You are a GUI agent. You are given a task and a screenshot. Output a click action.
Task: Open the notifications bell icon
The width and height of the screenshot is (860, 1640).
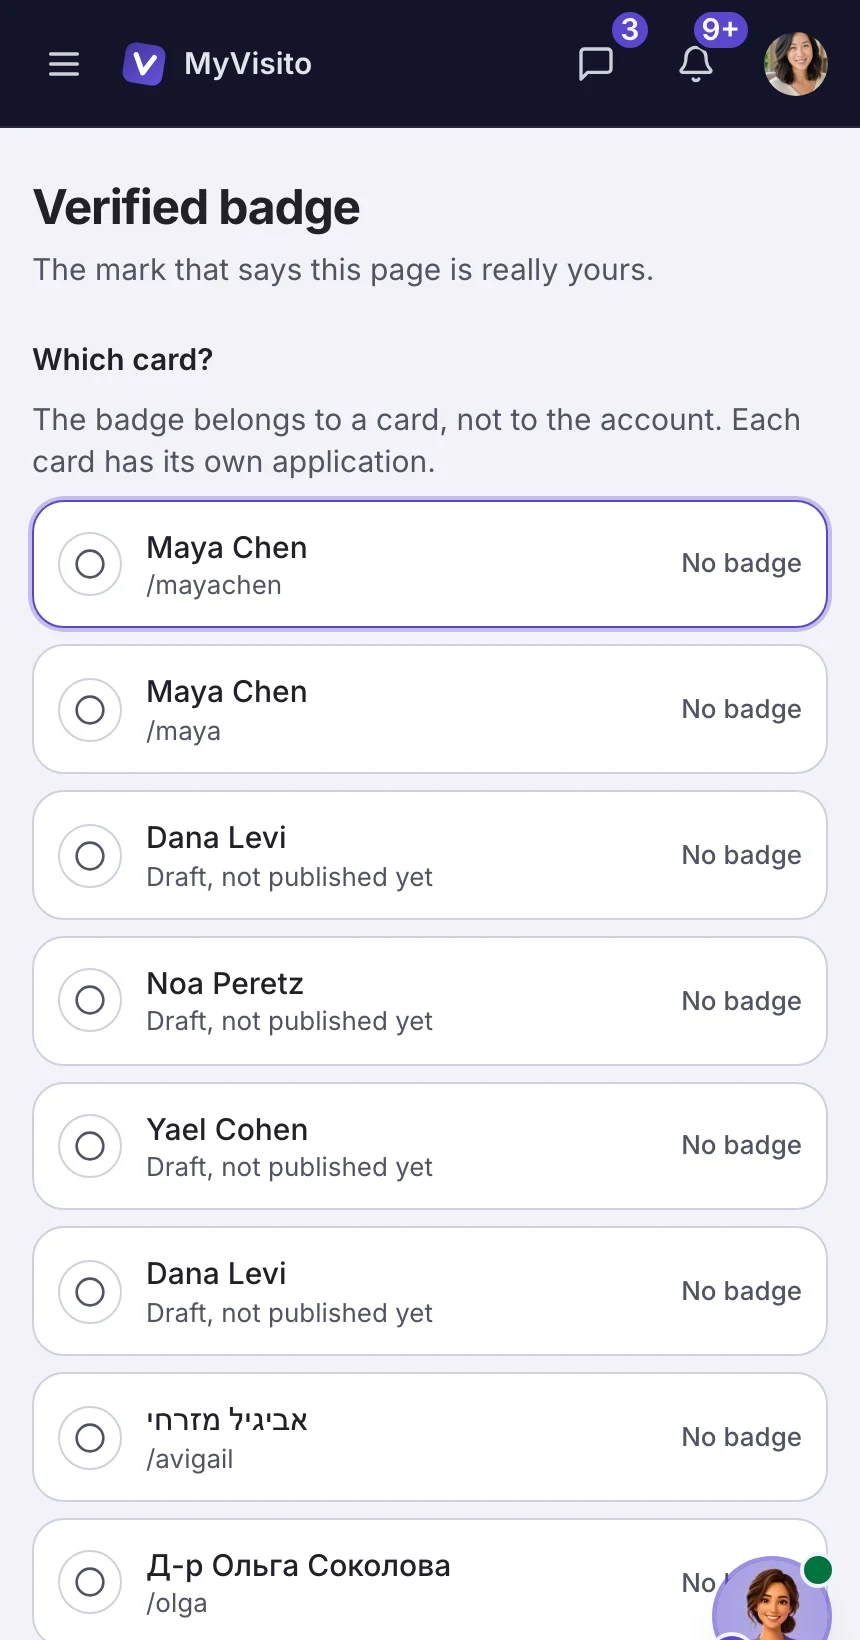coord(696,64)
